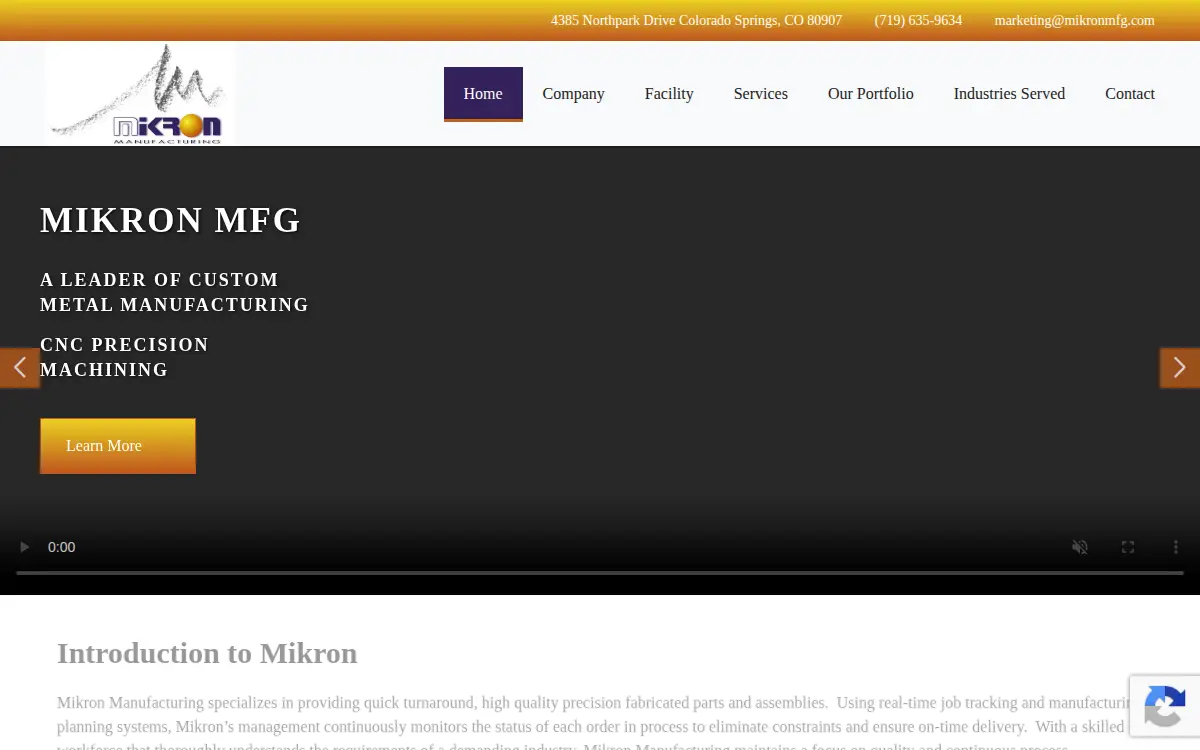Open Industries Served page
The width and height of the screenshot is (1200, 750).
[1009, 94]
